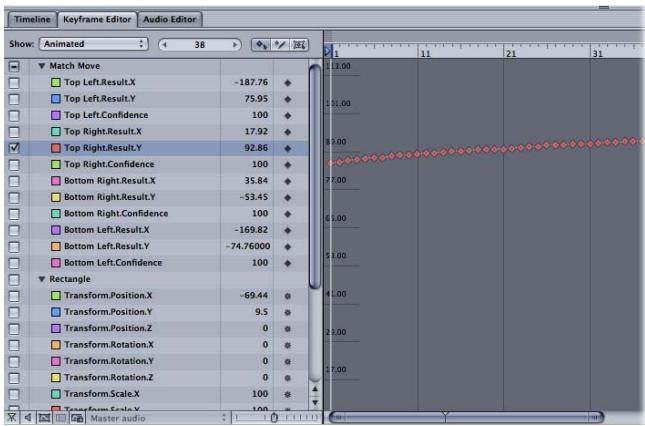Open animation menu for Top Right.Result.X
This screenshot has height=426, width=645.
288,132
